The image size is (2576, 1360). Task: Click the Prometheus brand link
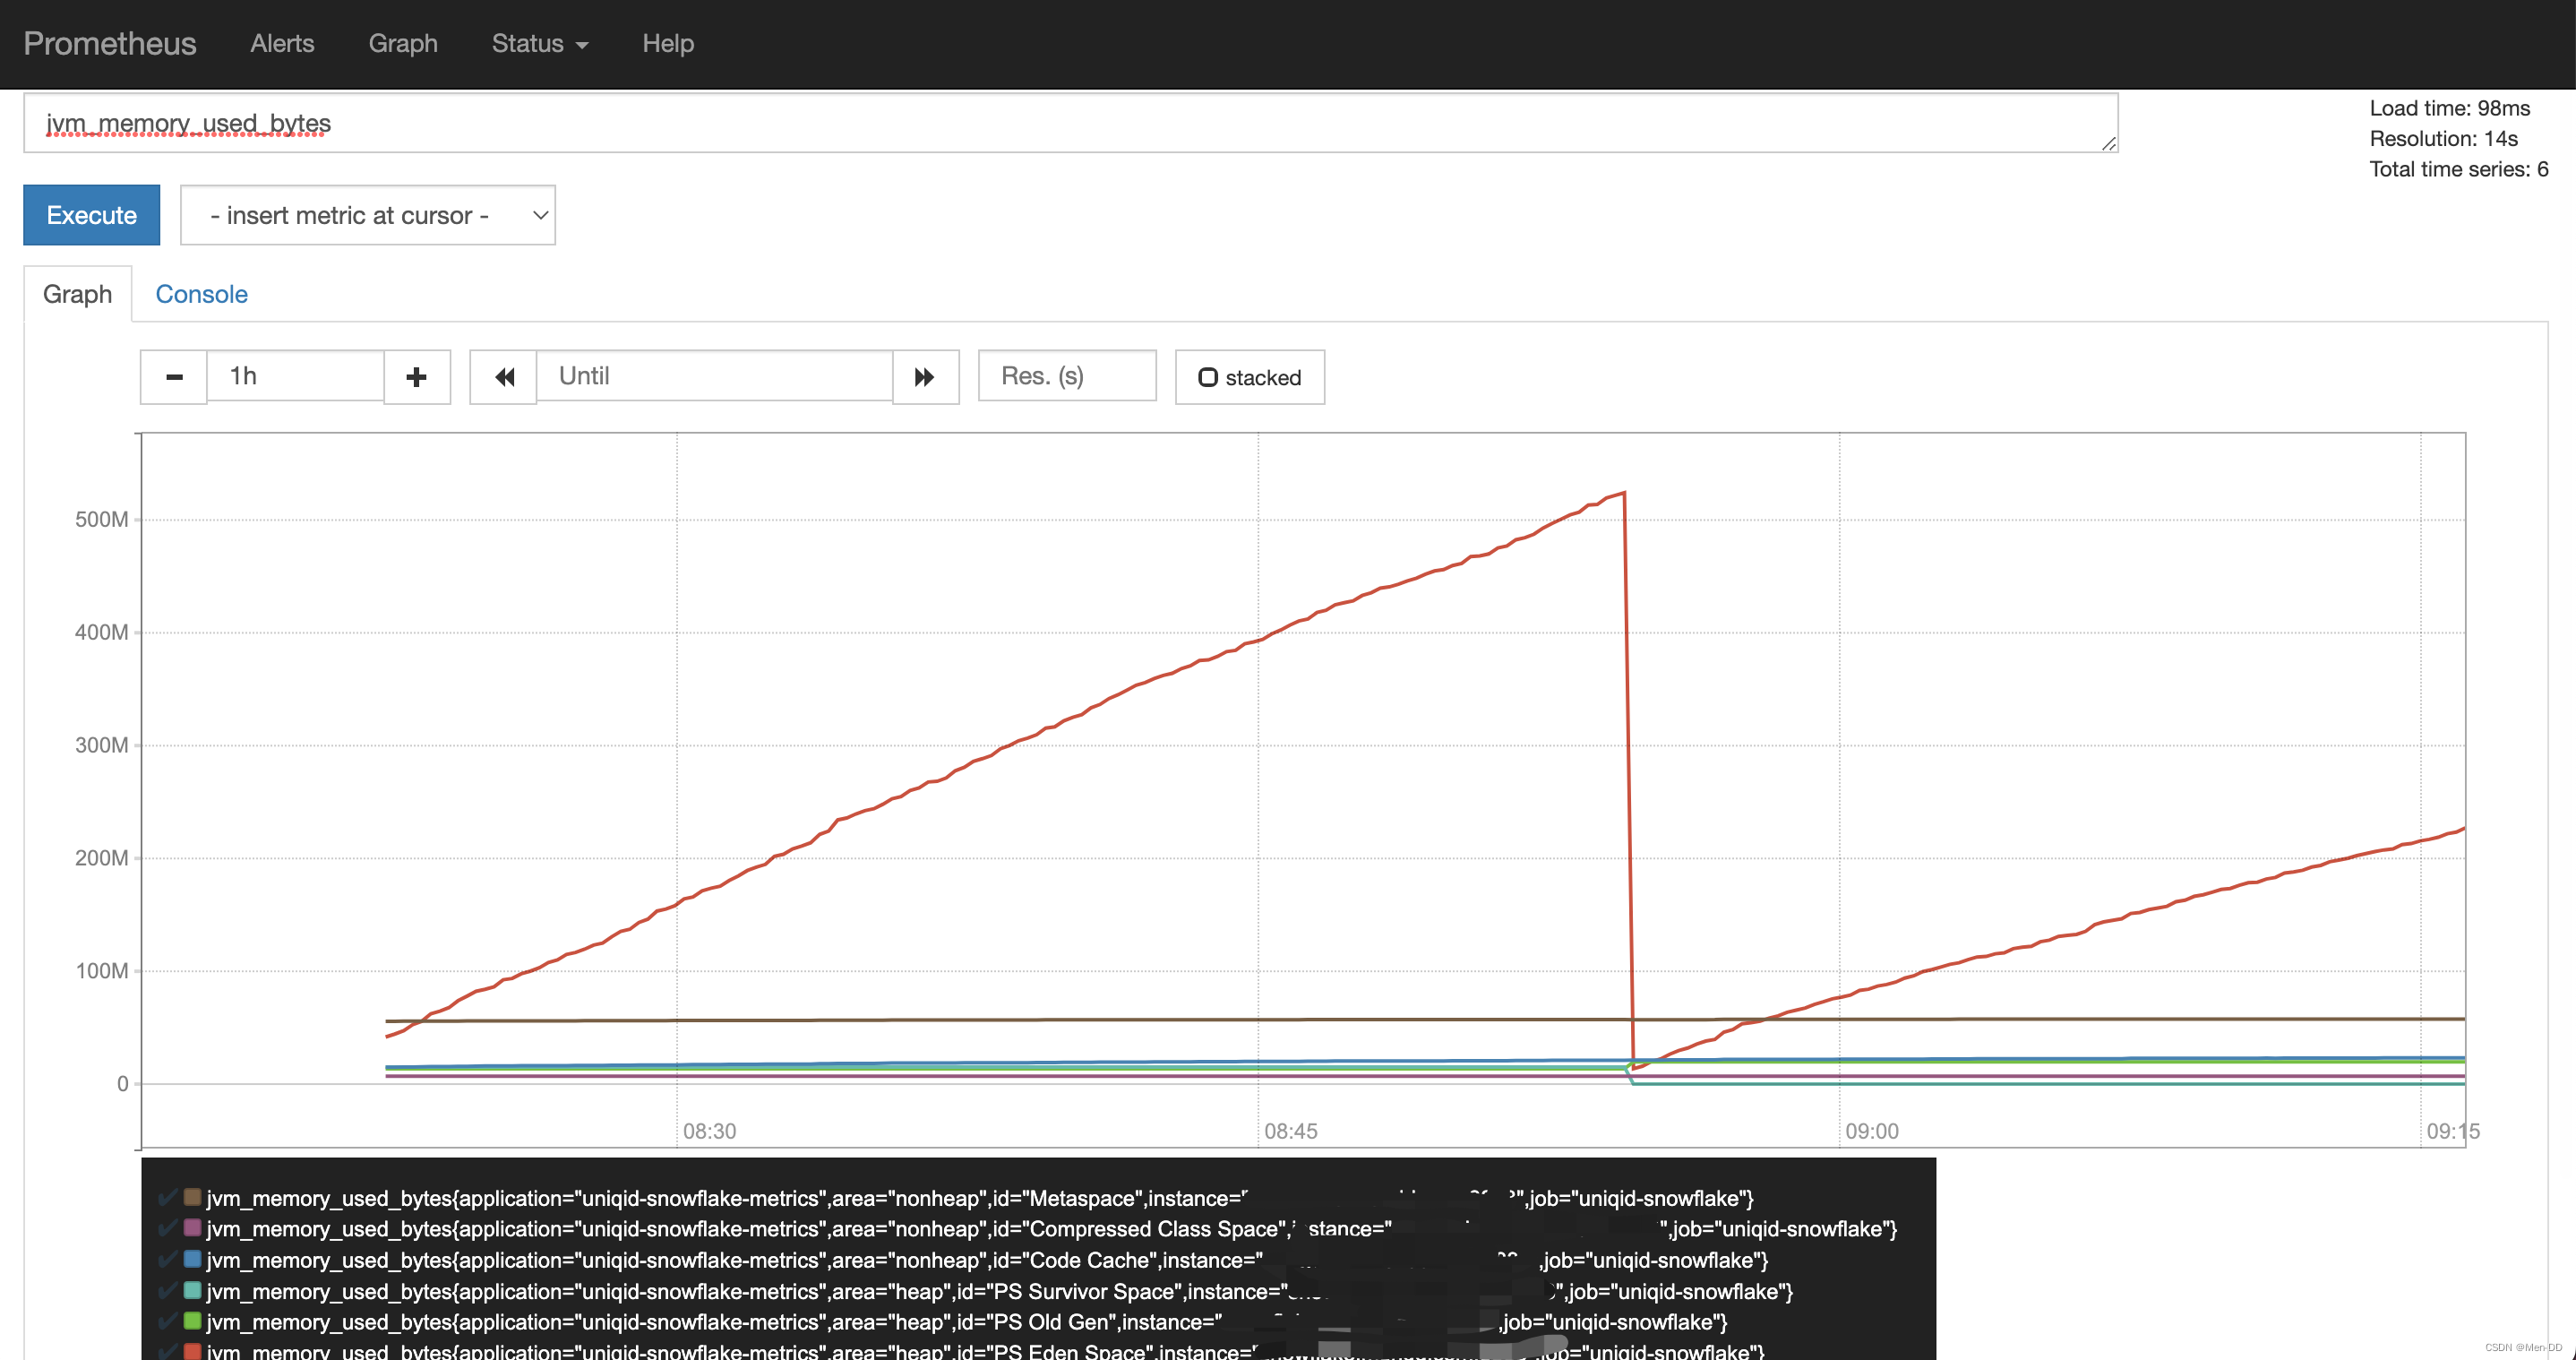point(110,44)
